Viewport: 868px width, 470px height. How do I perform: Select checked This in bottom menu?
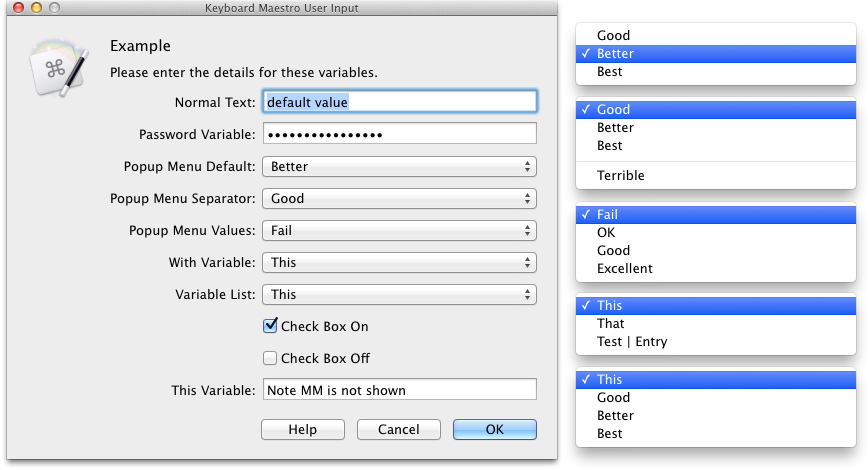click(x=716, y=380)
